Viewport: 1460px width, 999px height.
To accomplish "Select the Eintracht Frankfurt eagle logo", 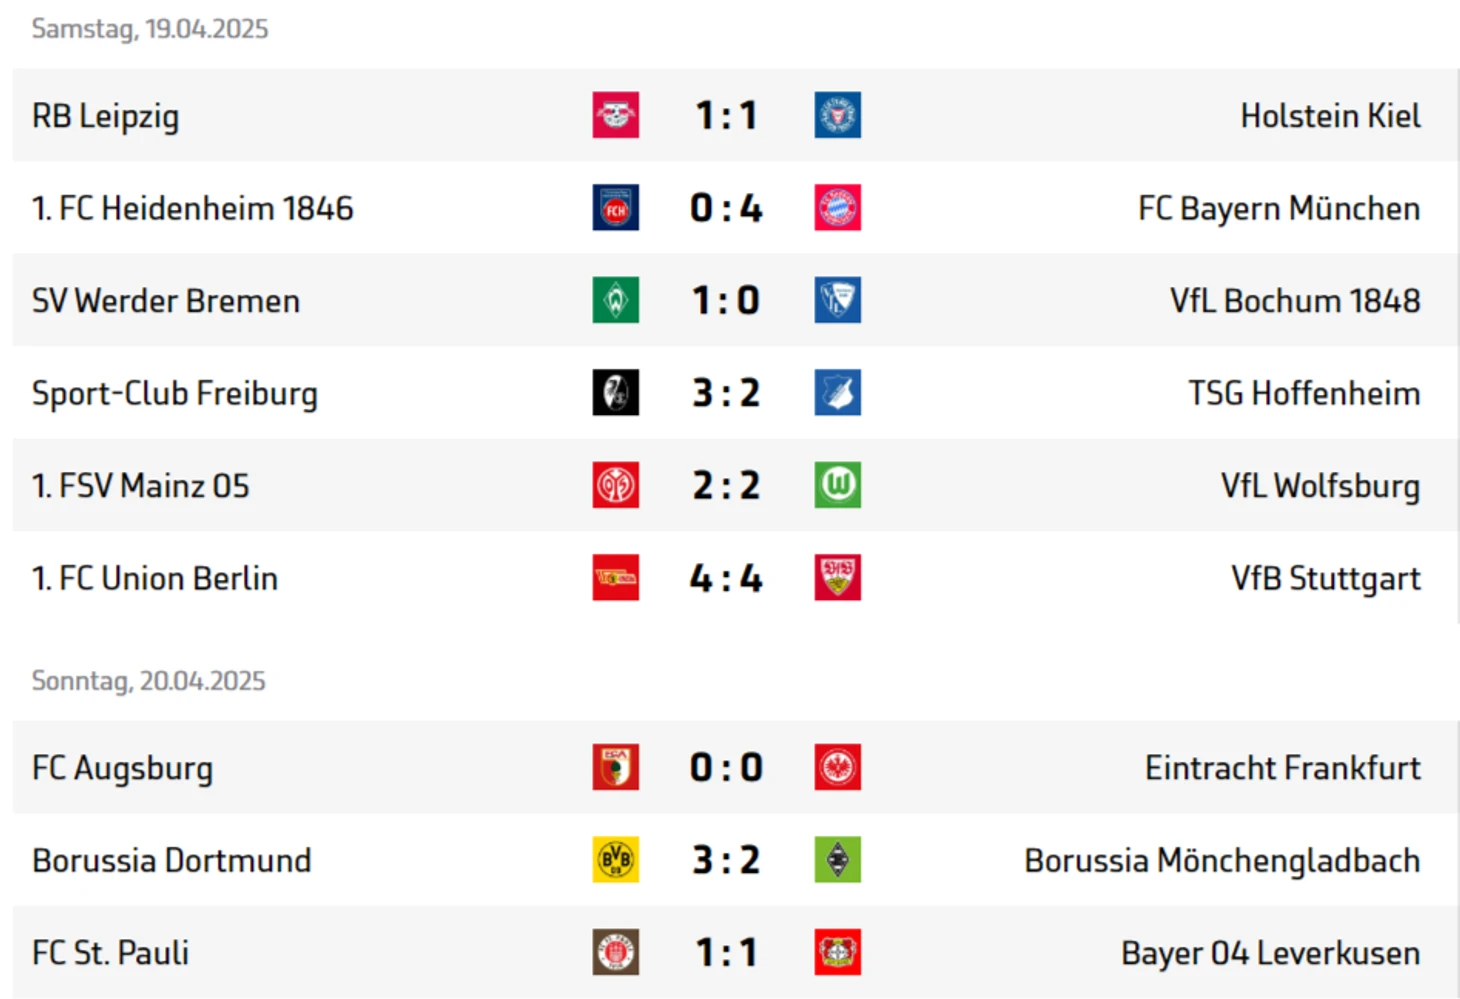I will 837,767.
